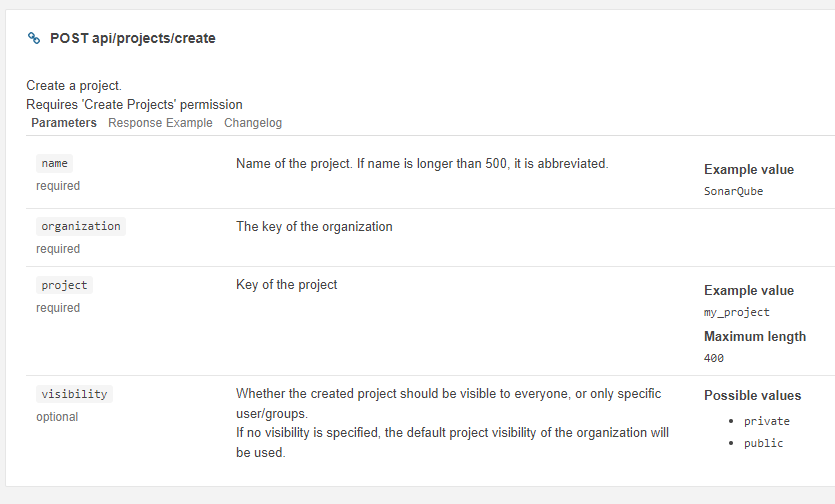This screenshot has height=504, width=835.
Task: Click the permalink chain icon
Action: (x=34, y=38)
